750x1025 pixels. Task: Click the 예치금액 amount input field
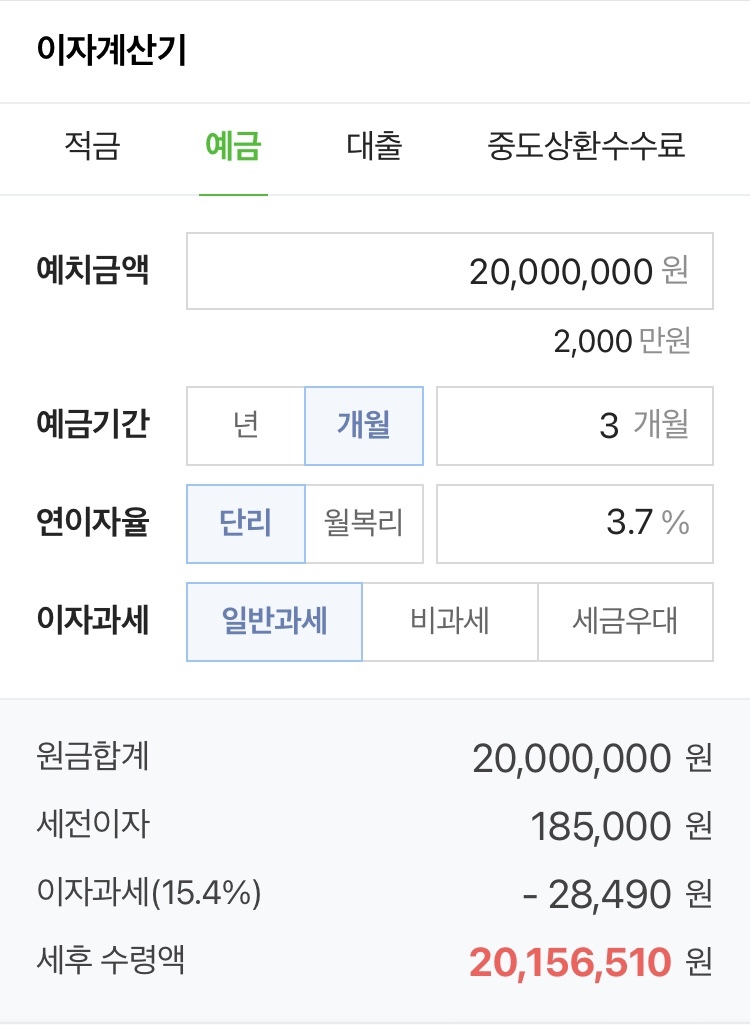(450, 271)
